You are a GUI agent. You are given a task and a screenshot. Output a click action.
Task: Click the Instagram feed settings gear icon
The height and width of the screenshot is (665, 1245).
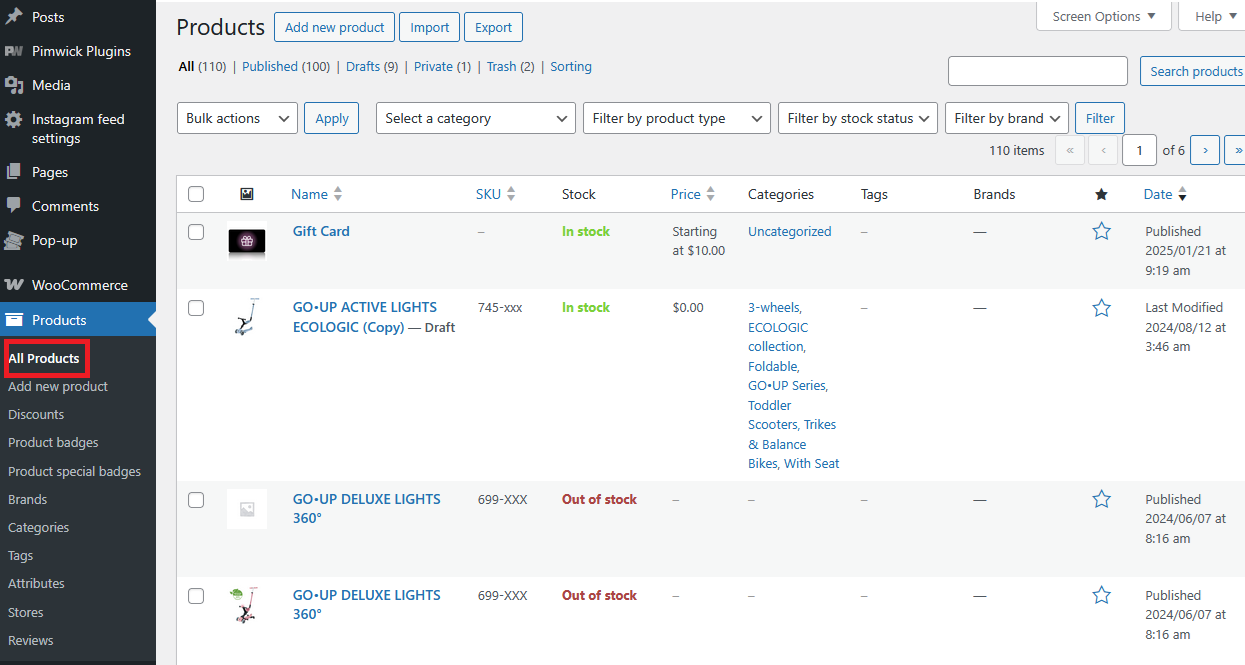tap(14, 119)
